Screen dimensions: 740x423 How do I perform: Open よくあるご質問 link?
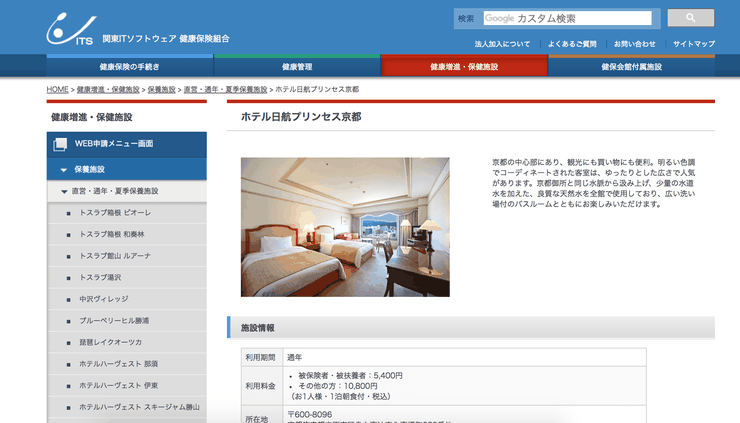(x=572, y=44)
